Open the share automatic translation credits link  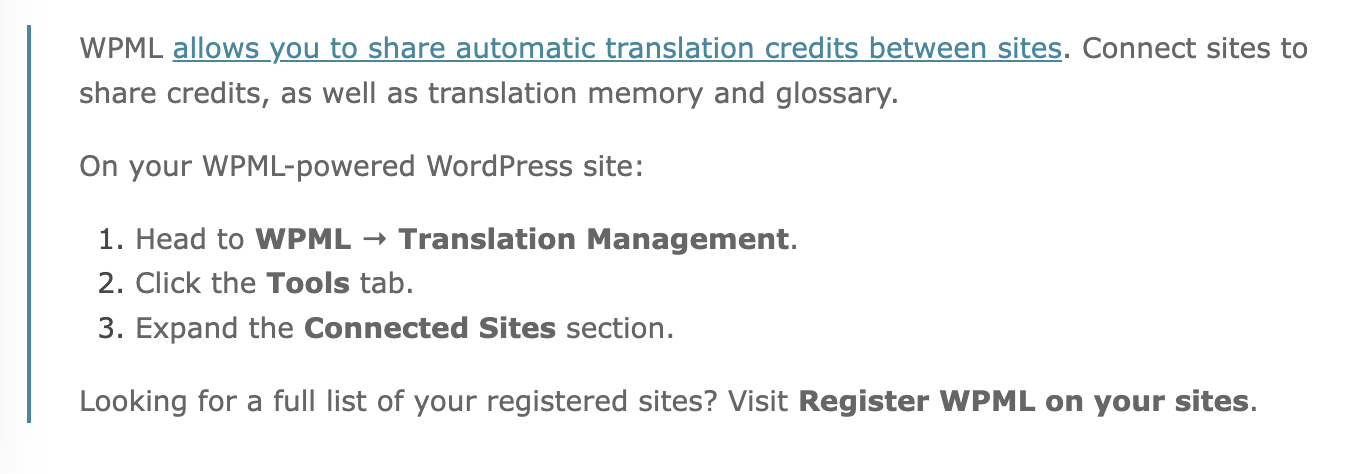click(616, 49)
